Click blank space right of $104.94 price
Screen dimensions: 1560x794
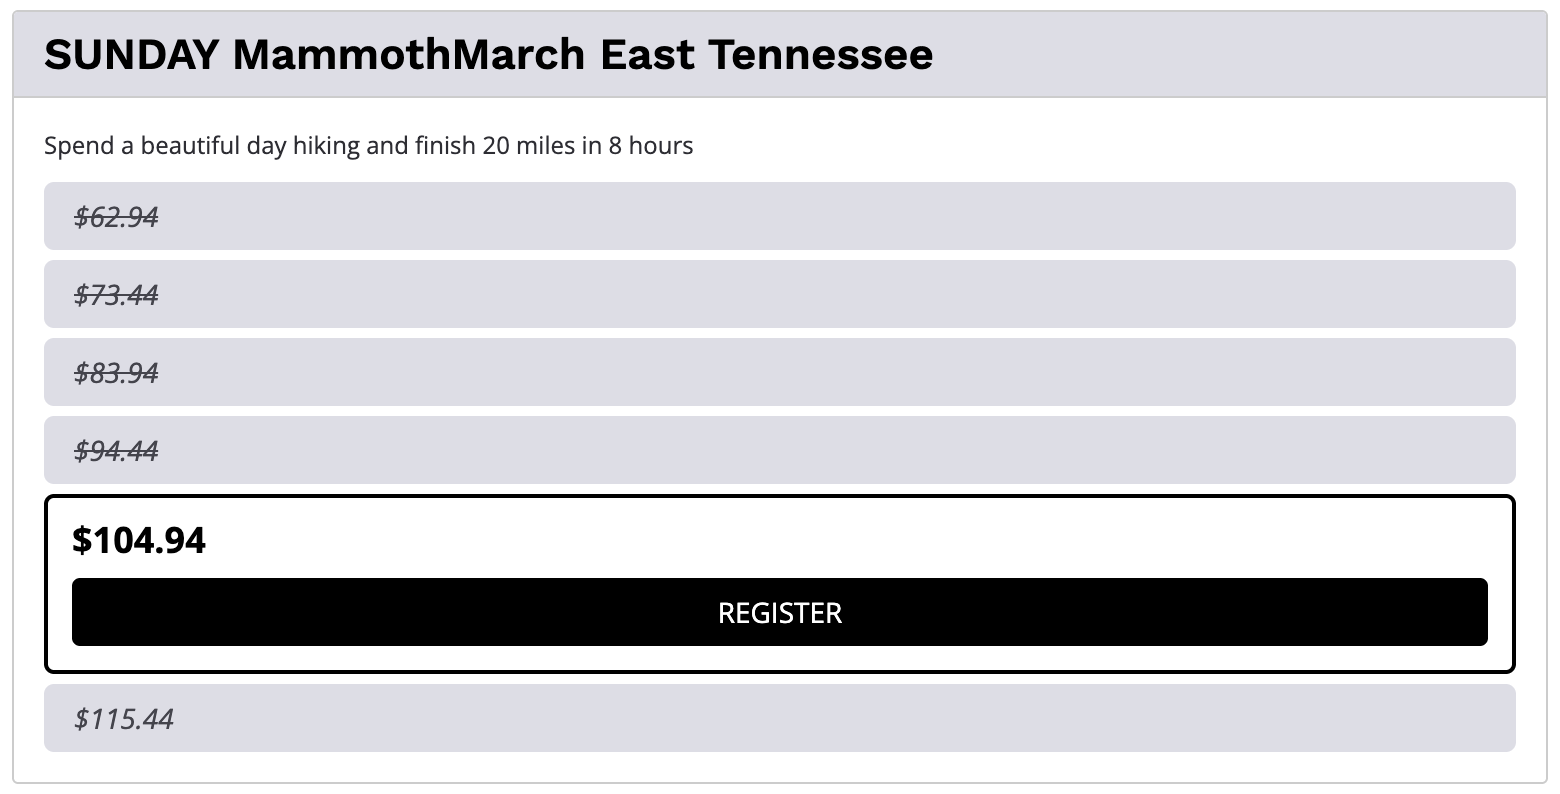point(800,540)
